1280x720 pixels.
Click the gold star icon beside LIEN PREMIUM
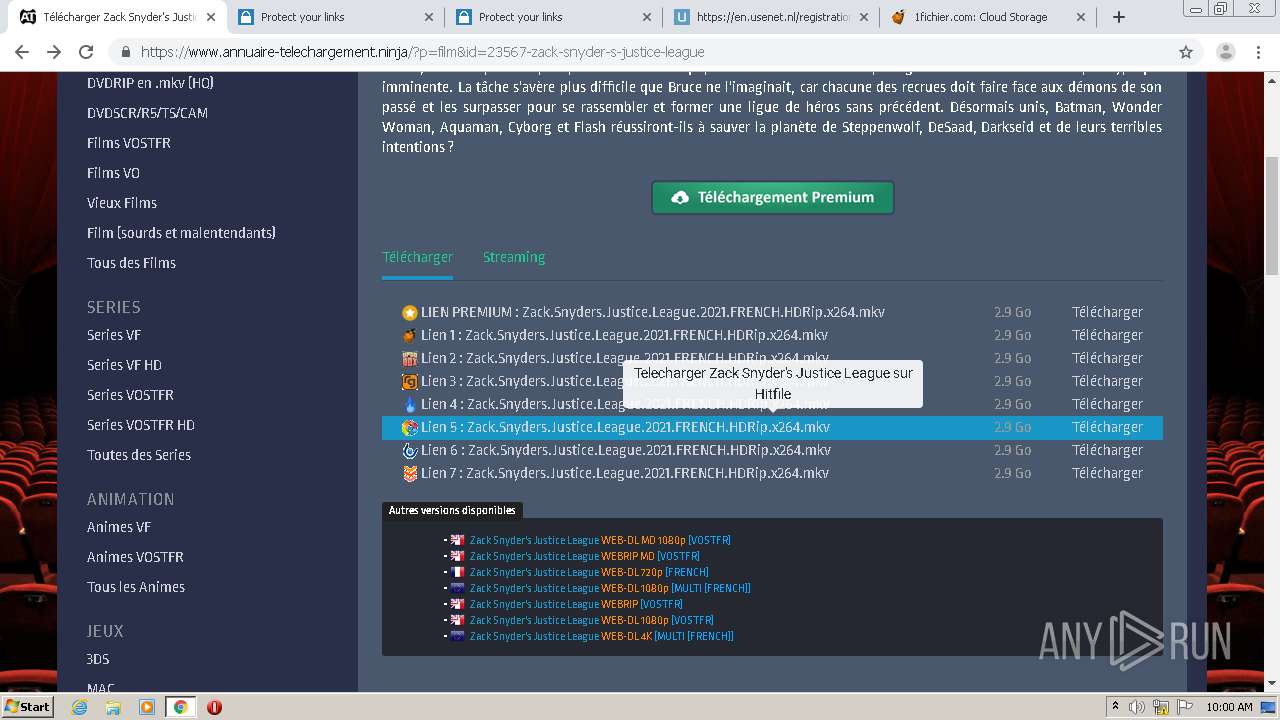point(410,313)
